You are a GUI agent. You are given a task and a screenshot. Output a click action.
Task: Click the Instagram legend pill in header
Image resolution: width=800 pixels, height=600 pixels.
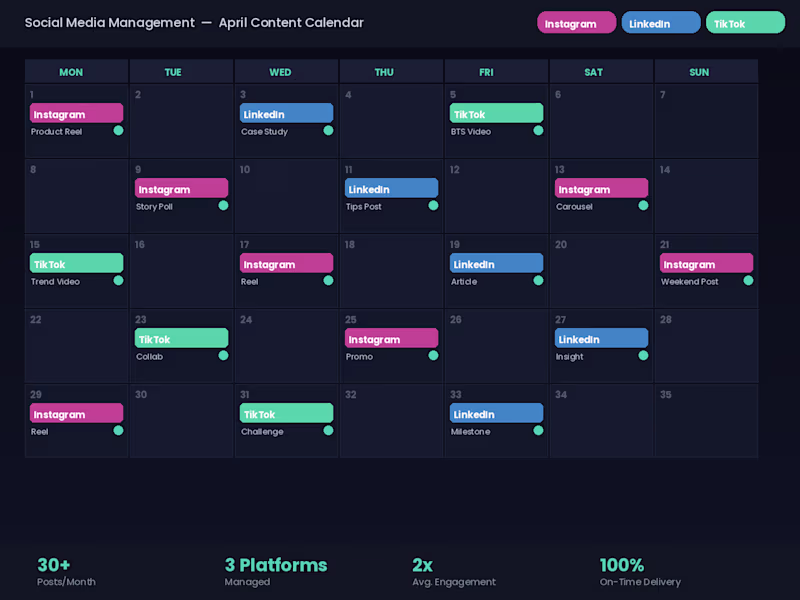pyautogui.click(x=577, y=23)
